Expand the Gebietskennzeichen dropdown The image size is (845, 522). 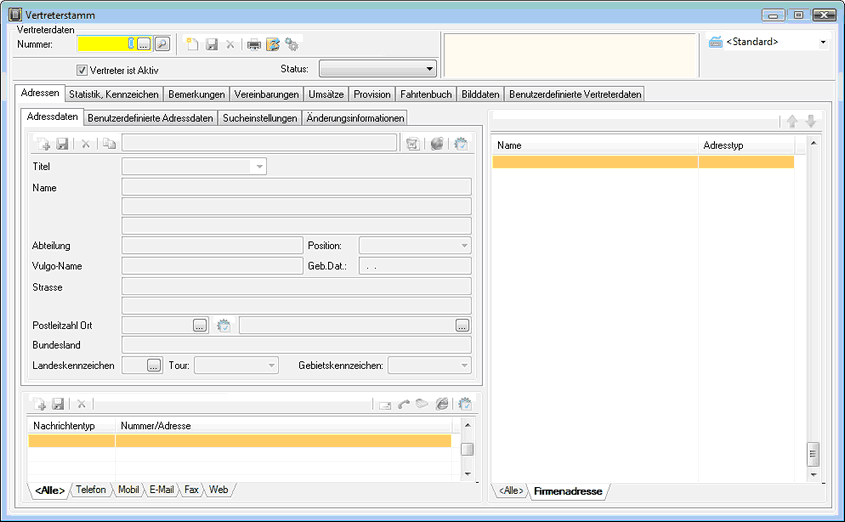[464, 365]
